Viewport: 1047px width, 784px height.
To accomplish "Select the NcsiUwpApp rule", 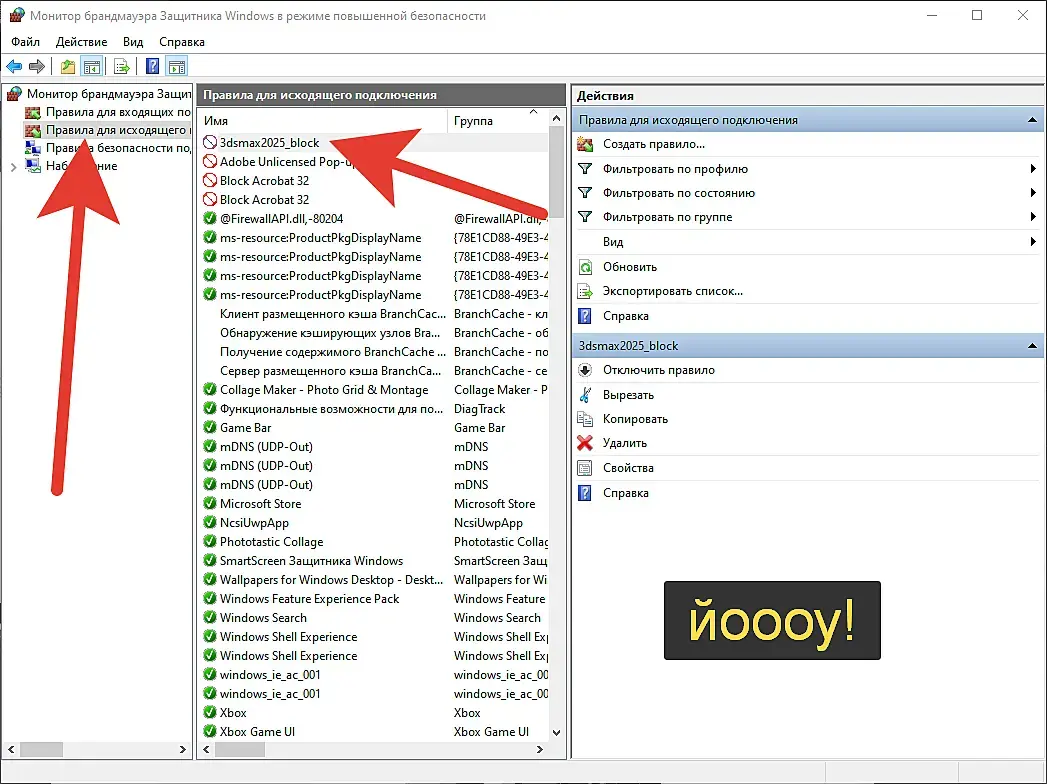I will (254, 523).
